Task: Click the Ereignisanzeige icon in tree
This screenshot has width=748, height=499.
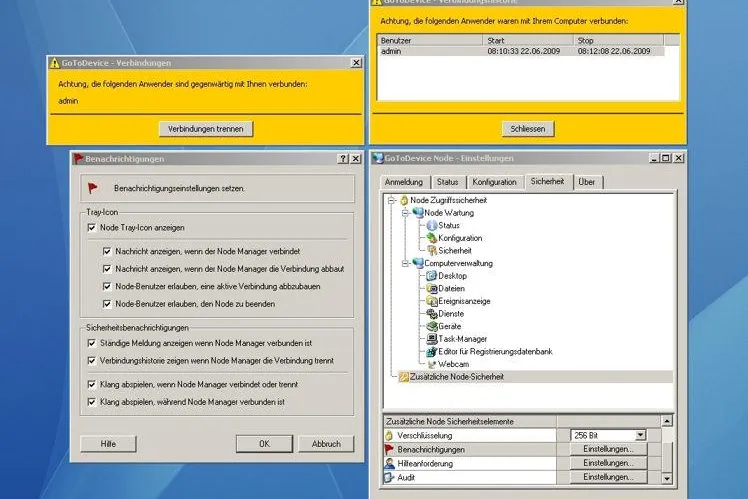Action: click(432, 301)
